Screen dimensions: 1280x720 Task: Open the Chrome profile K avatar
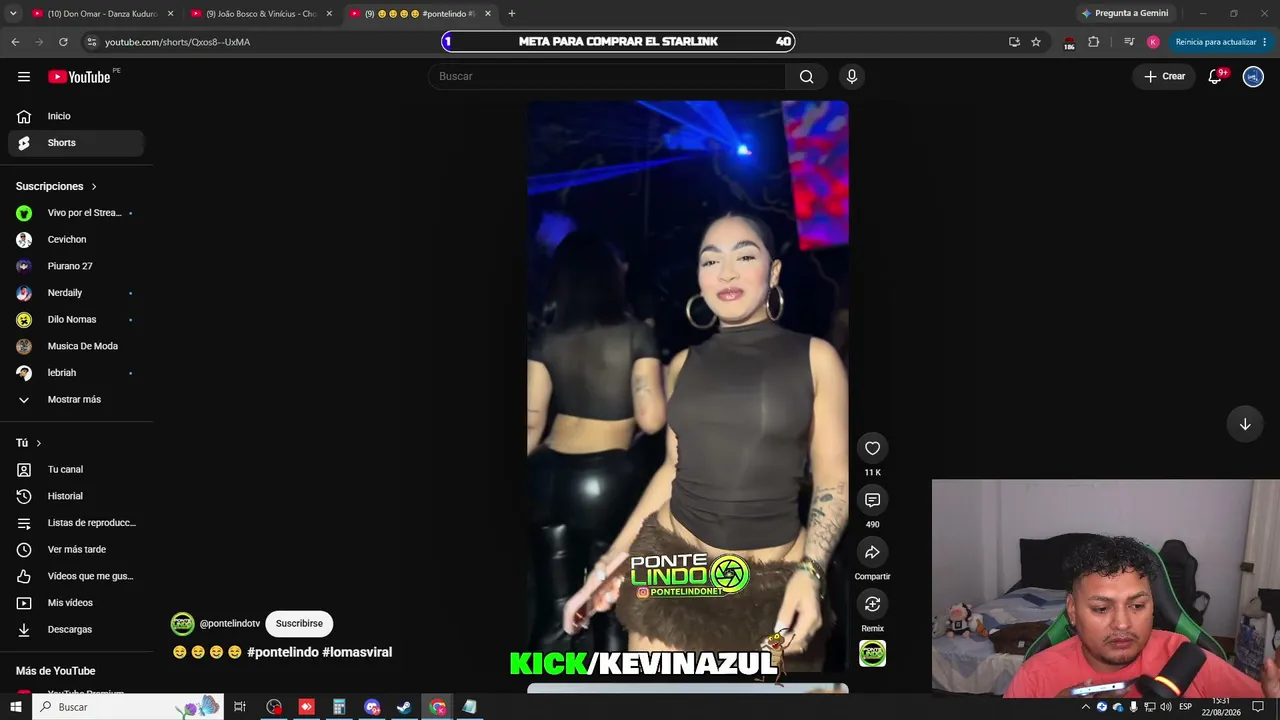pos(1153,42)
